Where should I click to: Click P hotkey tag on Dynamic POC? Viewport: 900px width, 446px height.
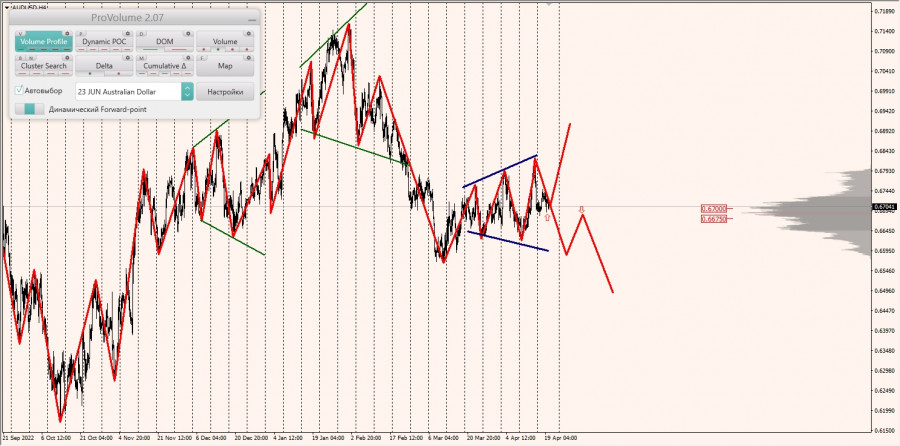tap(81, 34)
